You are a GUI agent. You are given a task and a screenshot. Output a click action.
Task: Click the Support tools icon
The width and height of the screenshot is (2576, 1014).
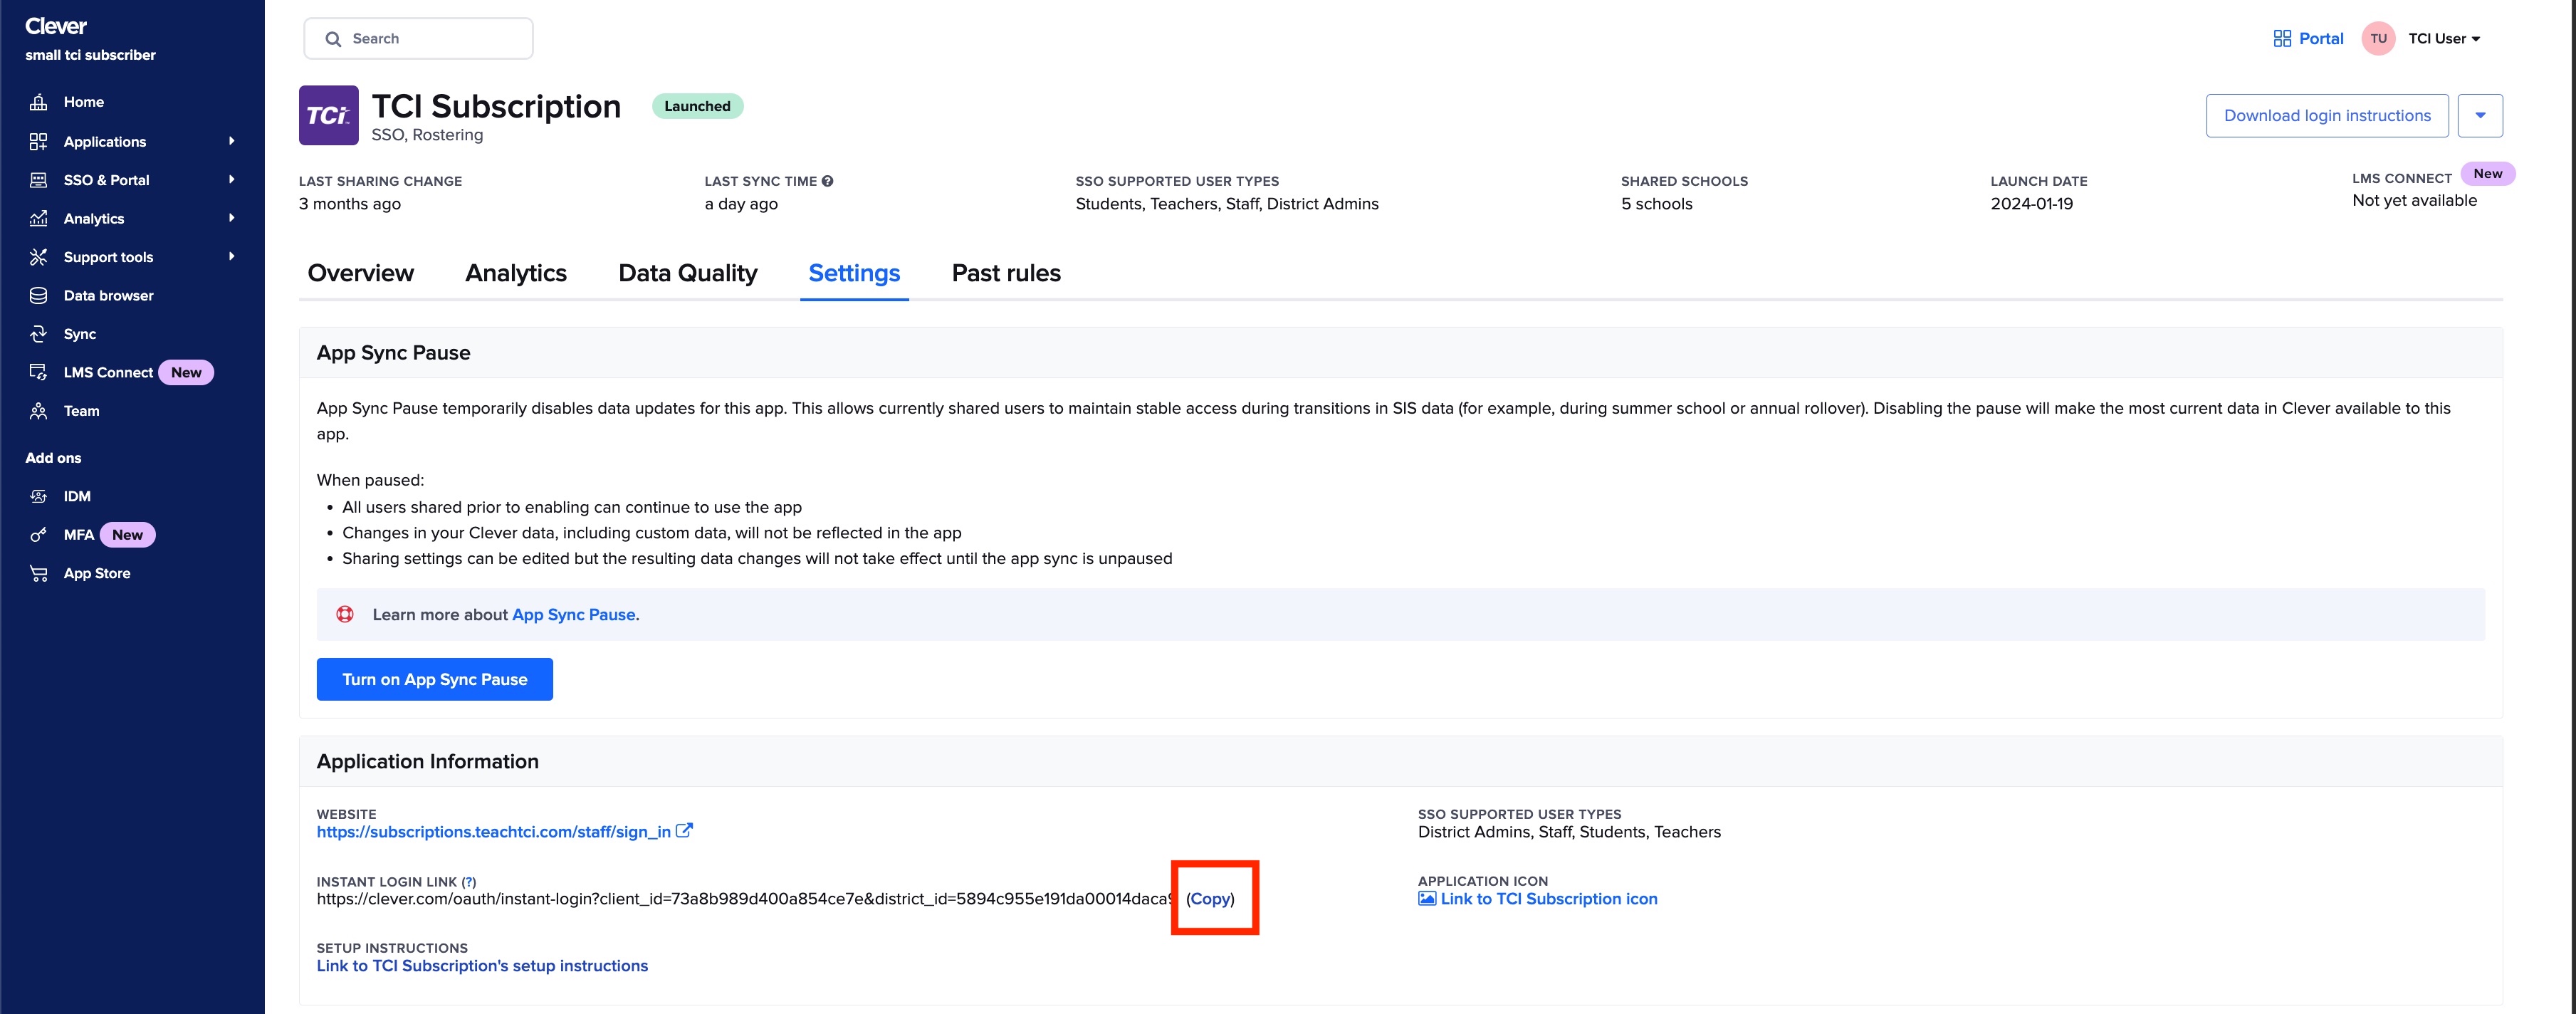click(x=38, y=257)
